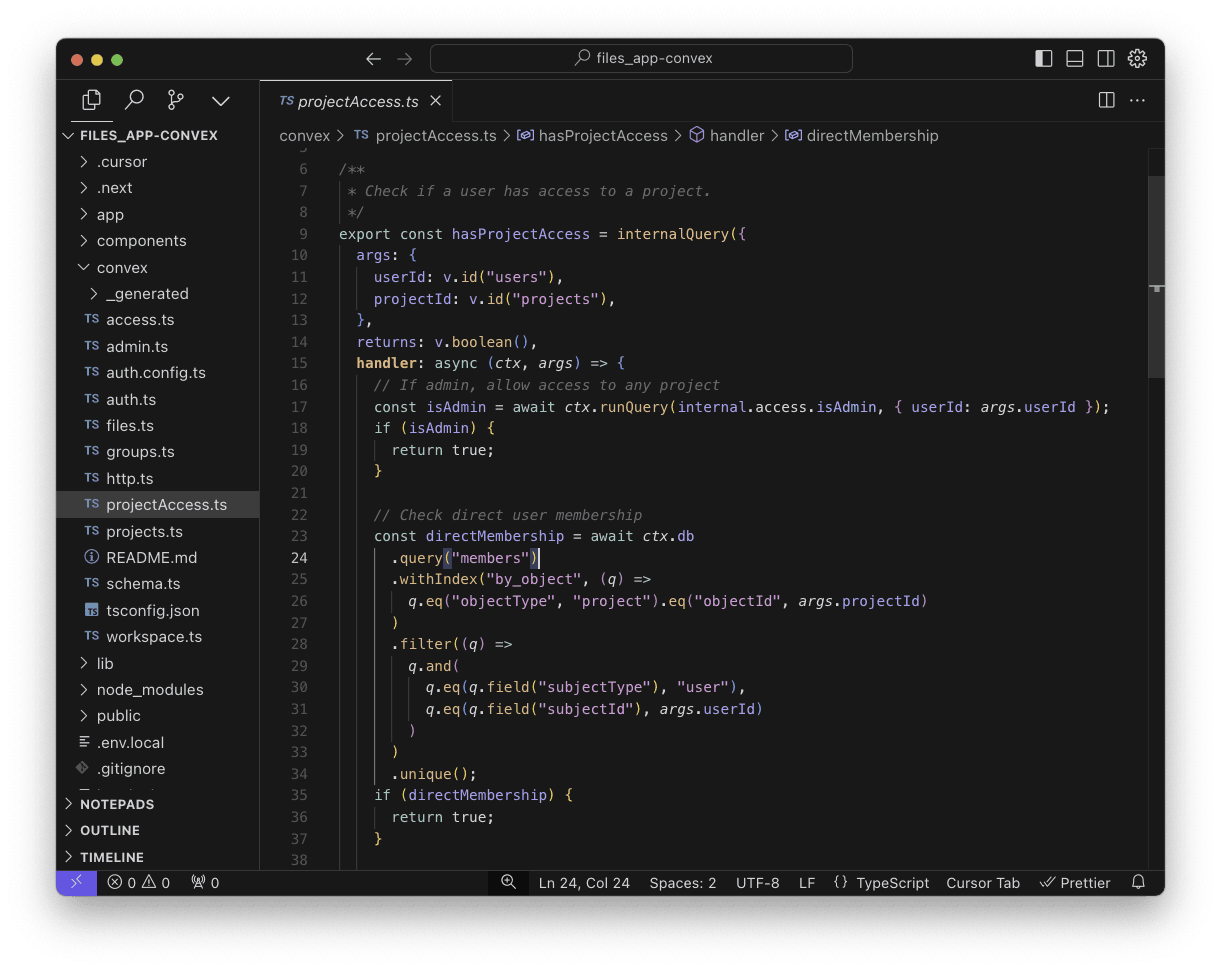Expand the OUTLINE section
Screen dimensions: 1221x970
tap(109, 831)
